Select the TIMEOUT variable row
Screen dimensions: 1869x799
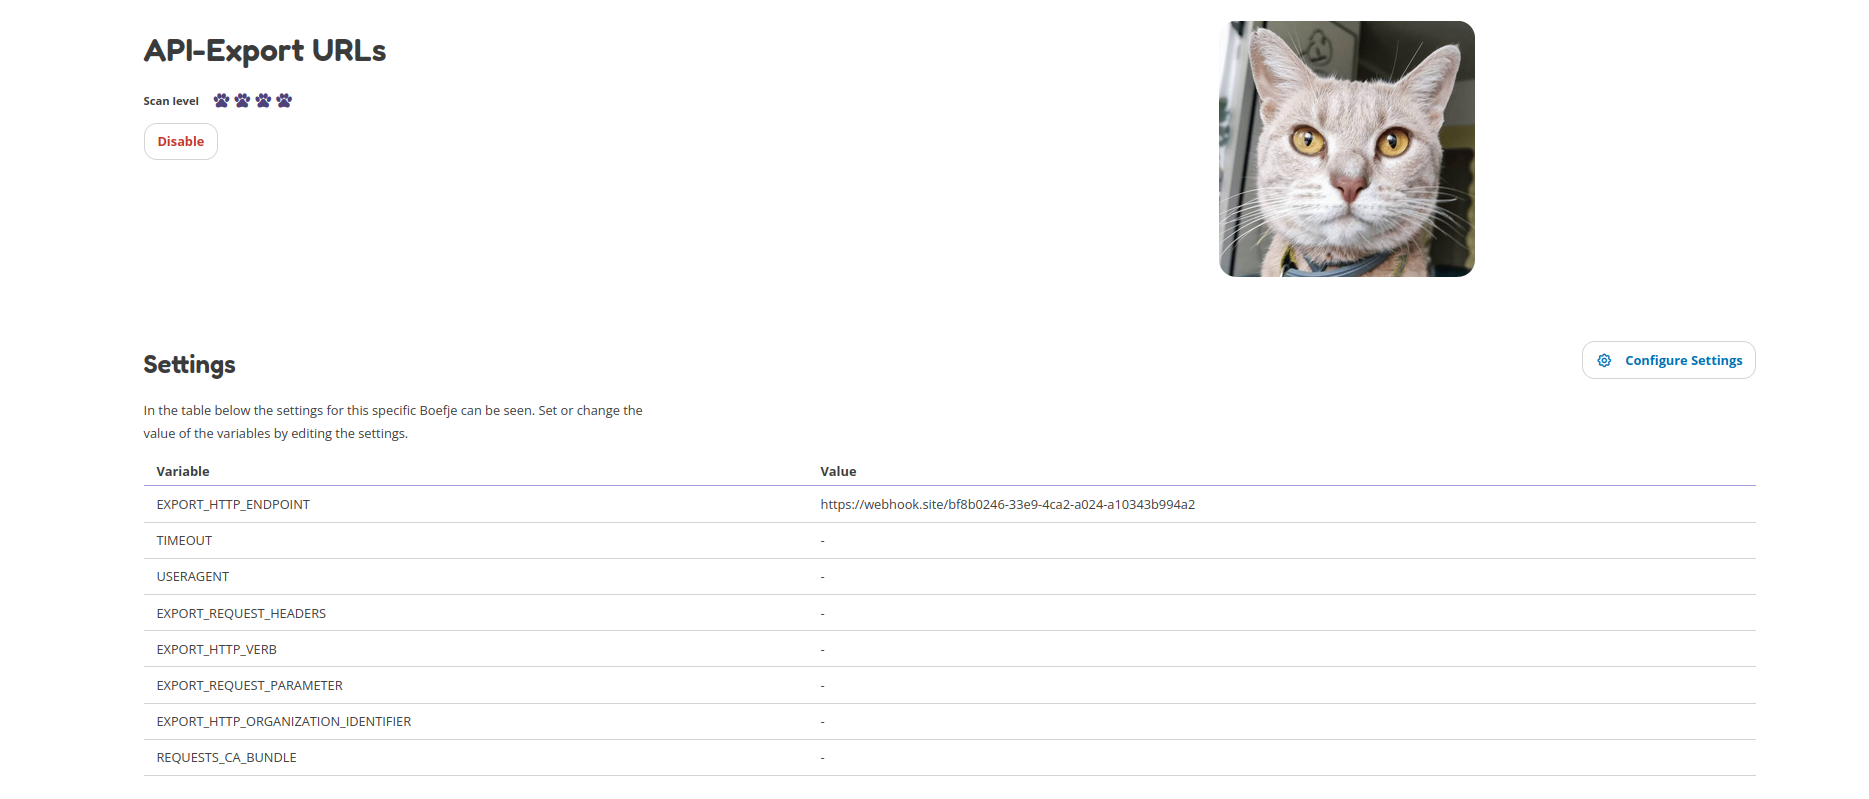(949, 541)
